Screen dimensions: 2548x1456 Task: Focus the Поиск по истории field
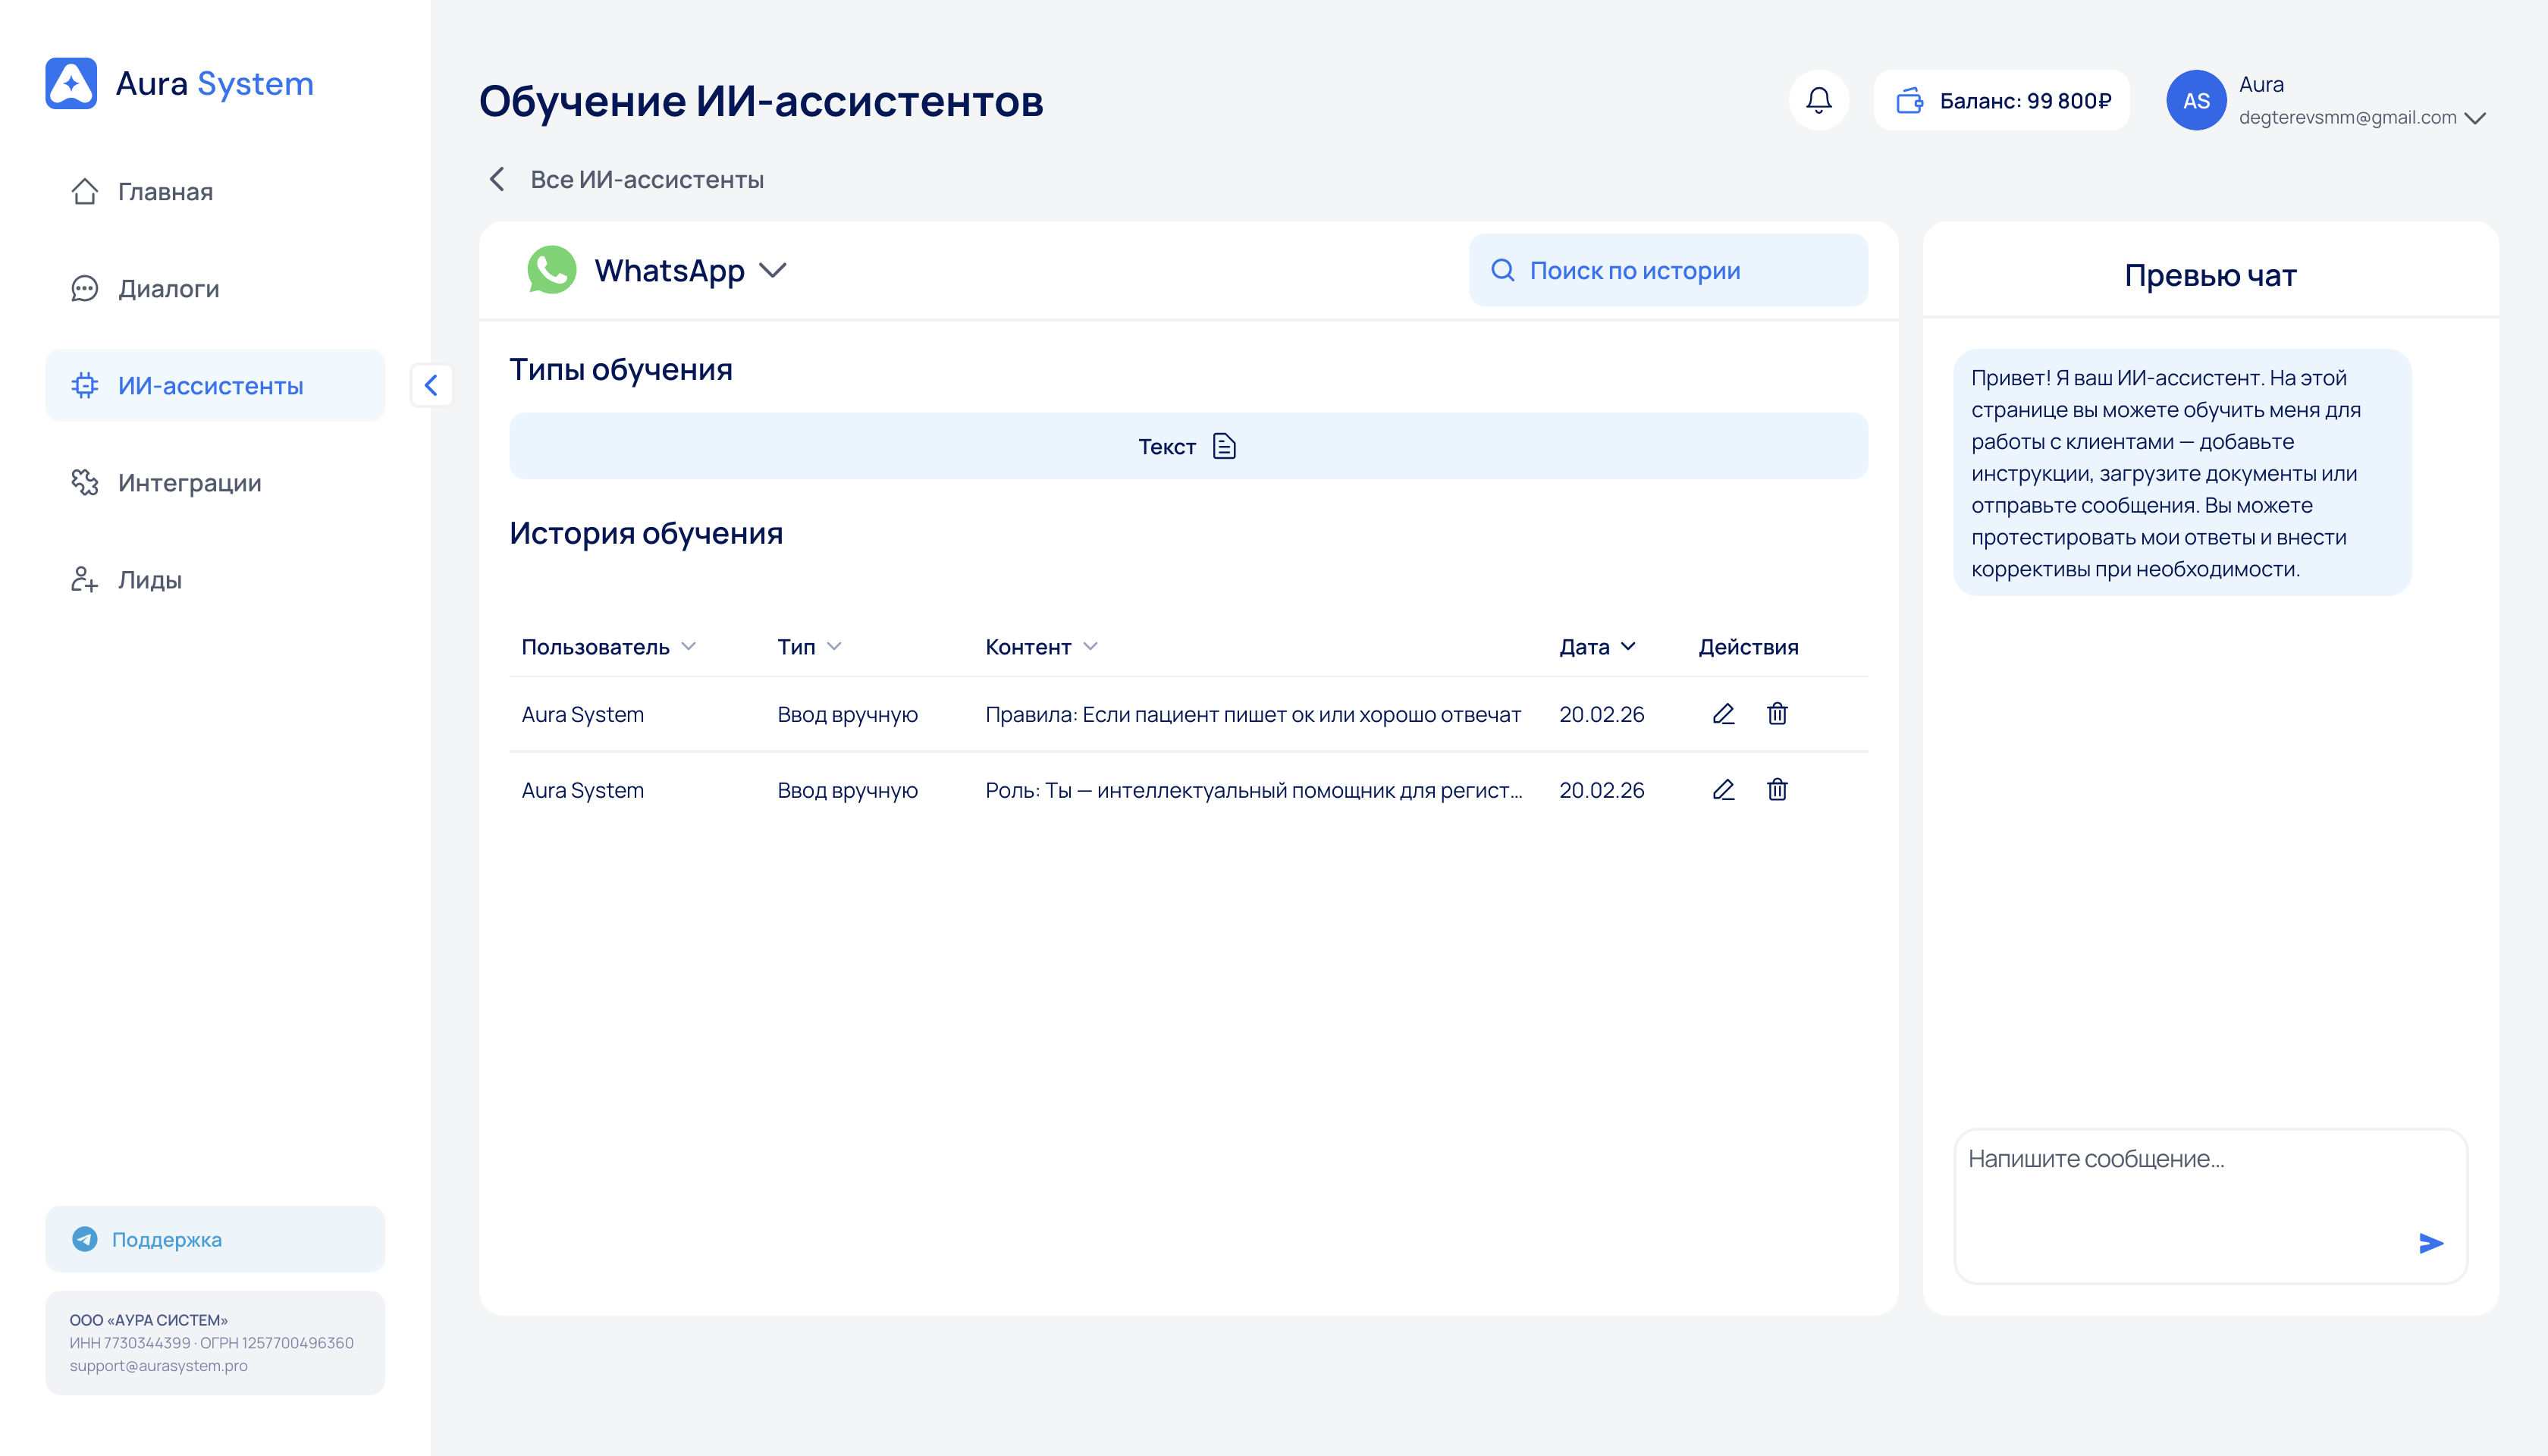[x=1668, y=270]
